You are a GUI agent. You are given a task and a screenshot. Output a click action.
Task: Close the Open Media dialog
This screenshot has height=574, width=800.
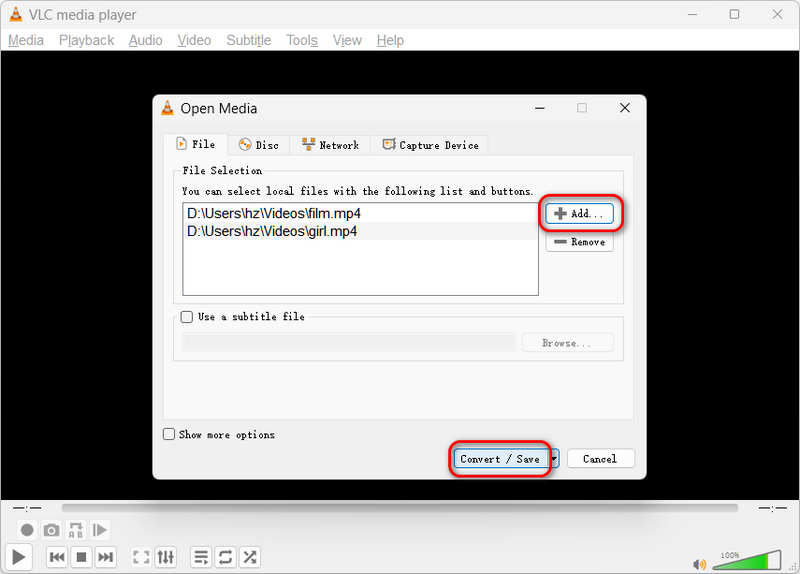coord(624,108)
